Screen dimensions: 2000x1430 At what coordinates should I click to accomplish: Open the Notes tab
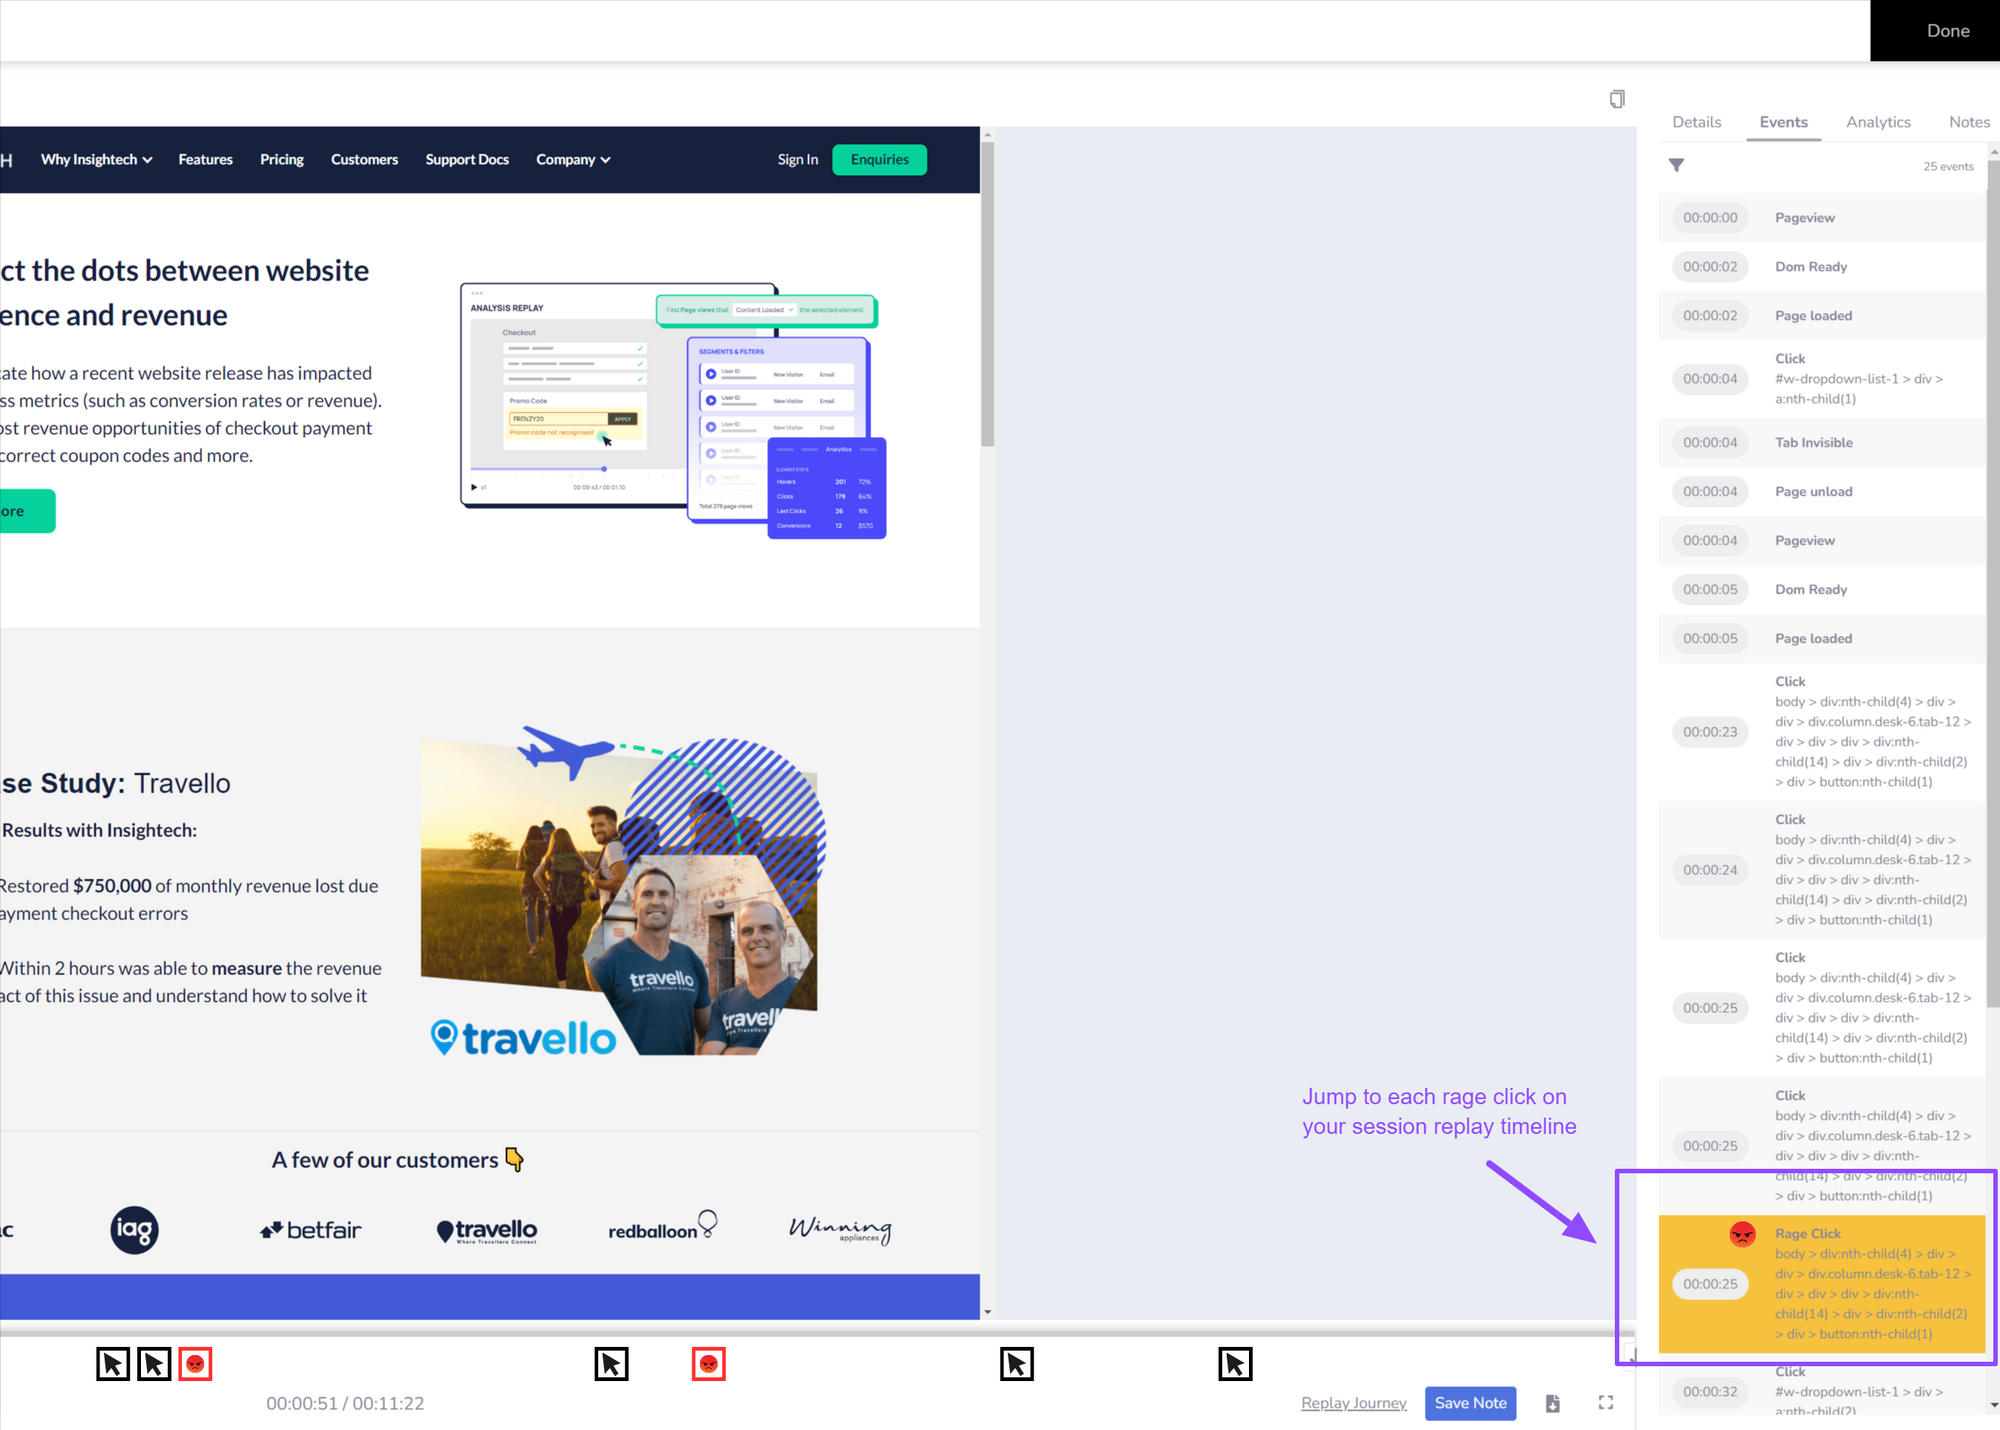click(1968, 122)
